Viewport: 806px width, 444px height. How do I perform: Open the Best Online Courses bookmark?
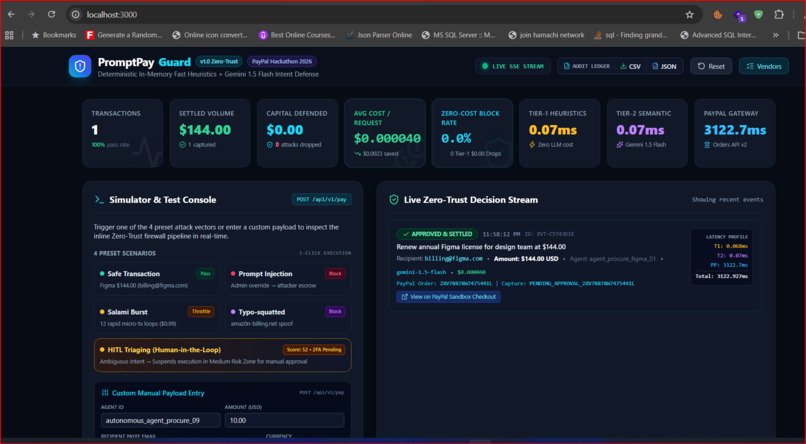pyautogui.click(x=297, y=35)
